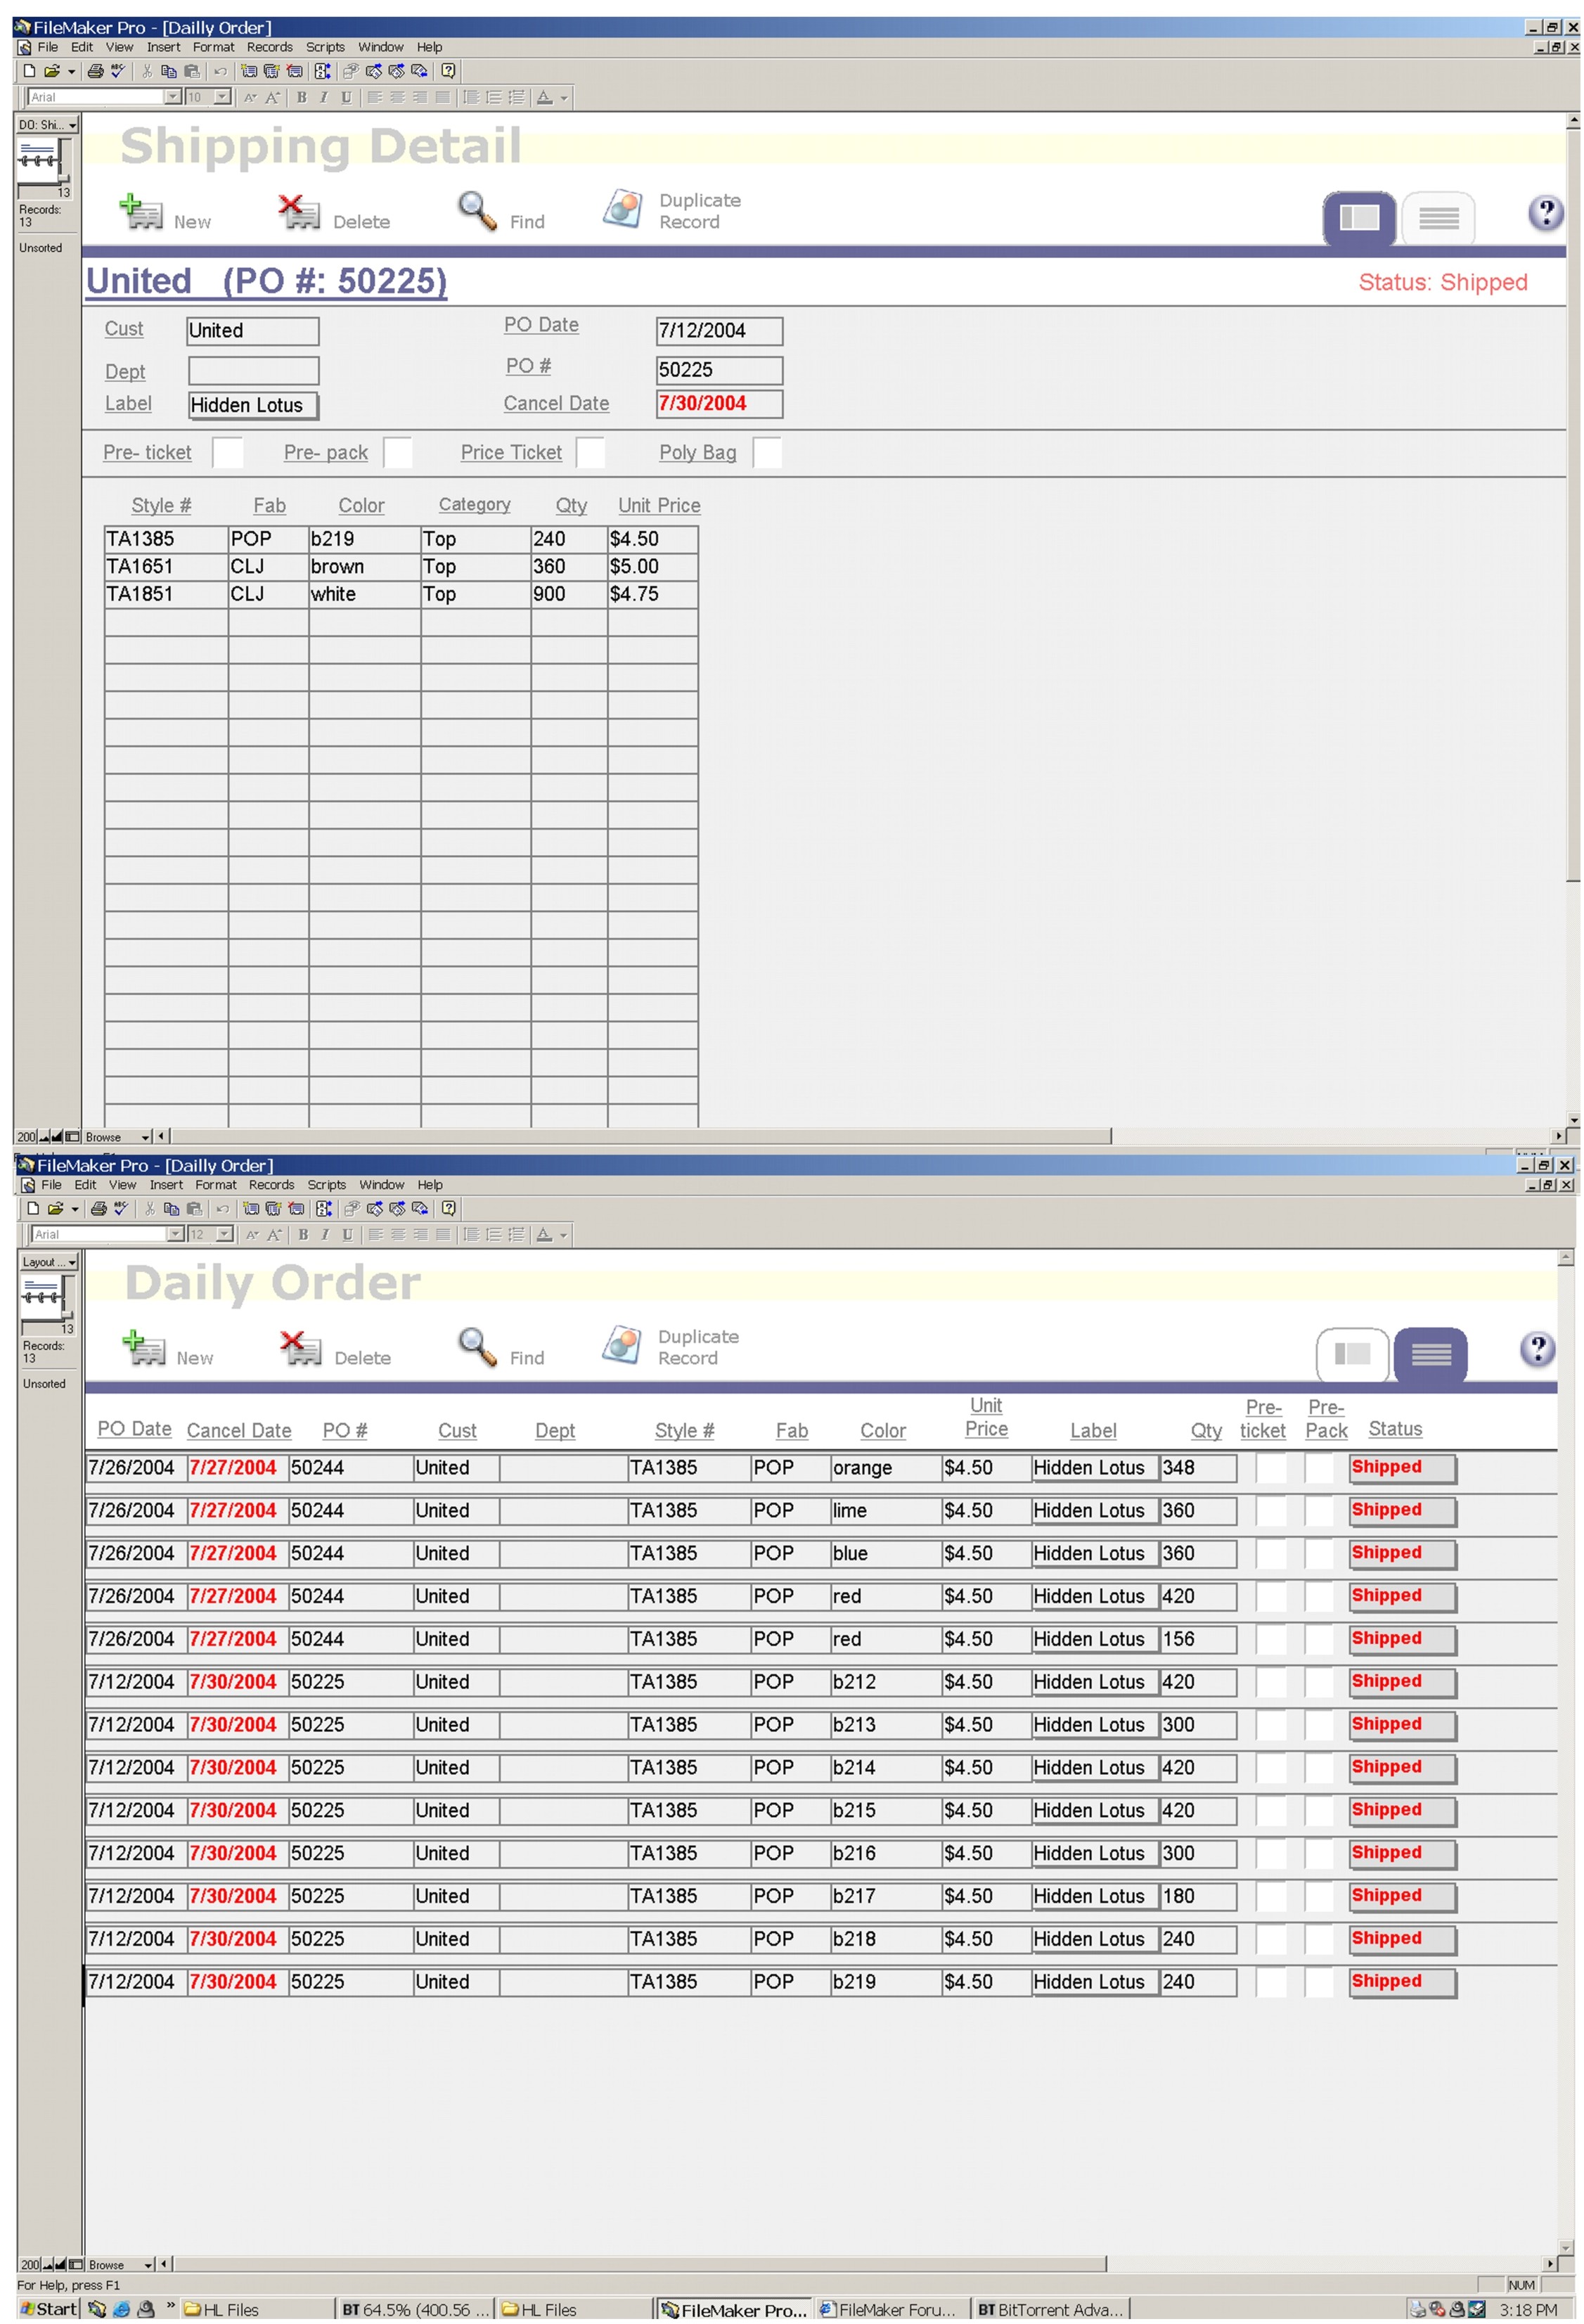Open the Browse mode pop-up in Shipping Detail window

[118, 1137]
